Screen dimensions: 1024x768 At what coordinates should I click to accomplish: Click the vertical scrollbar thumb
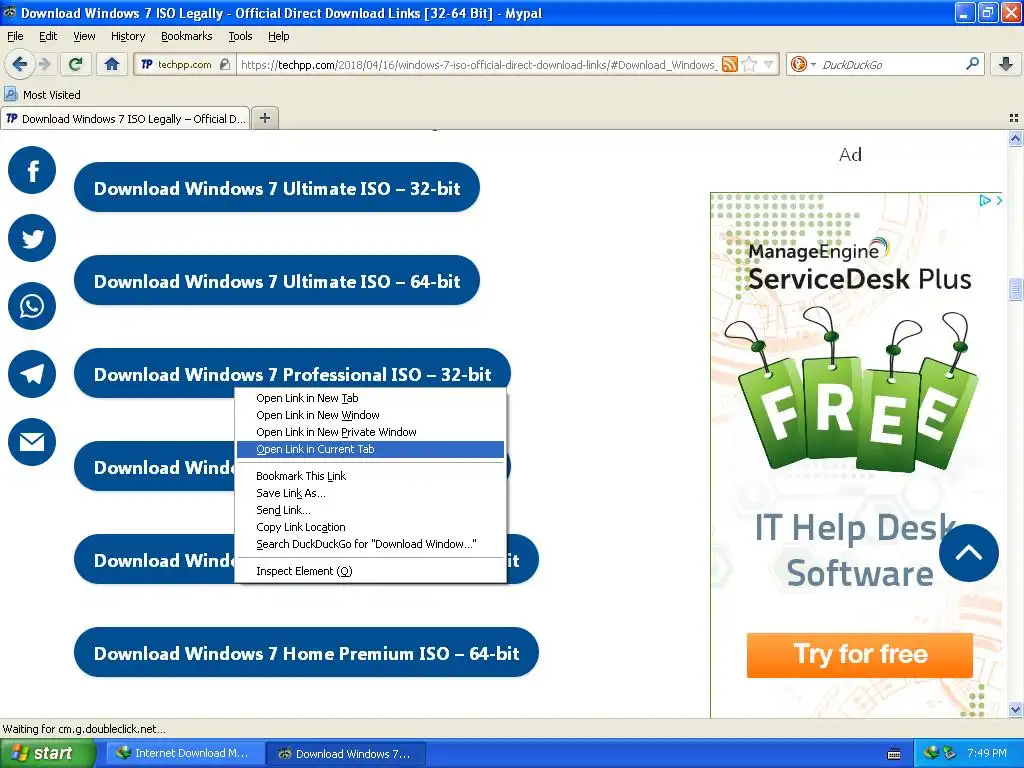(x=1016, y=288)
